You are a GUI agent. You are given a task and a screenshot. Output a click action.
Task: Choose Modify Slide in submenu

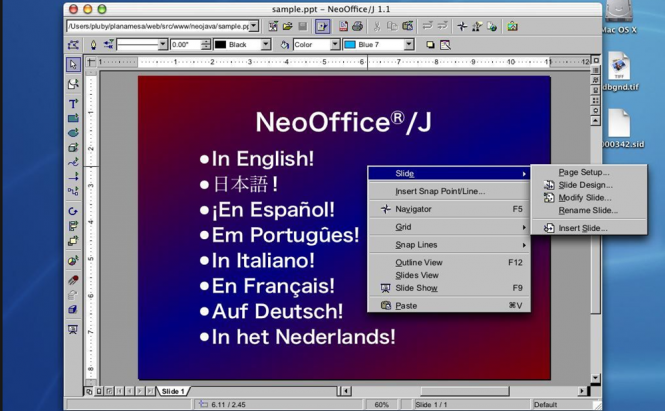(589, 198)
